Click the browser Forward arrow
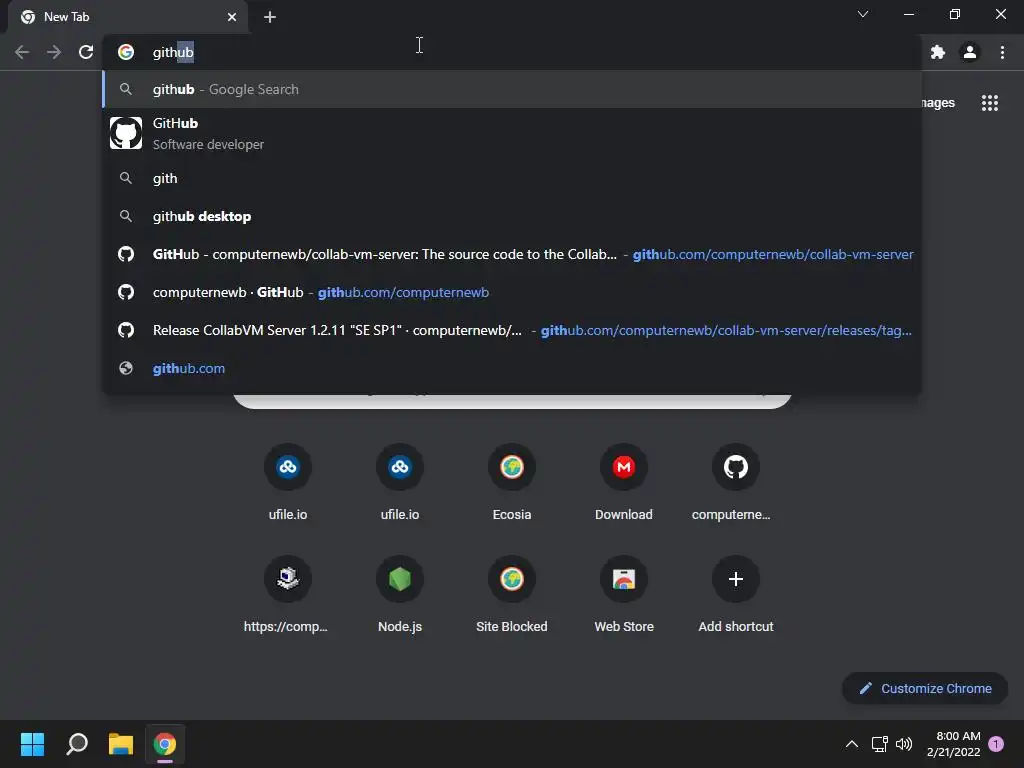This screenshot has height=768, width=1024. [x=54, y=52]
